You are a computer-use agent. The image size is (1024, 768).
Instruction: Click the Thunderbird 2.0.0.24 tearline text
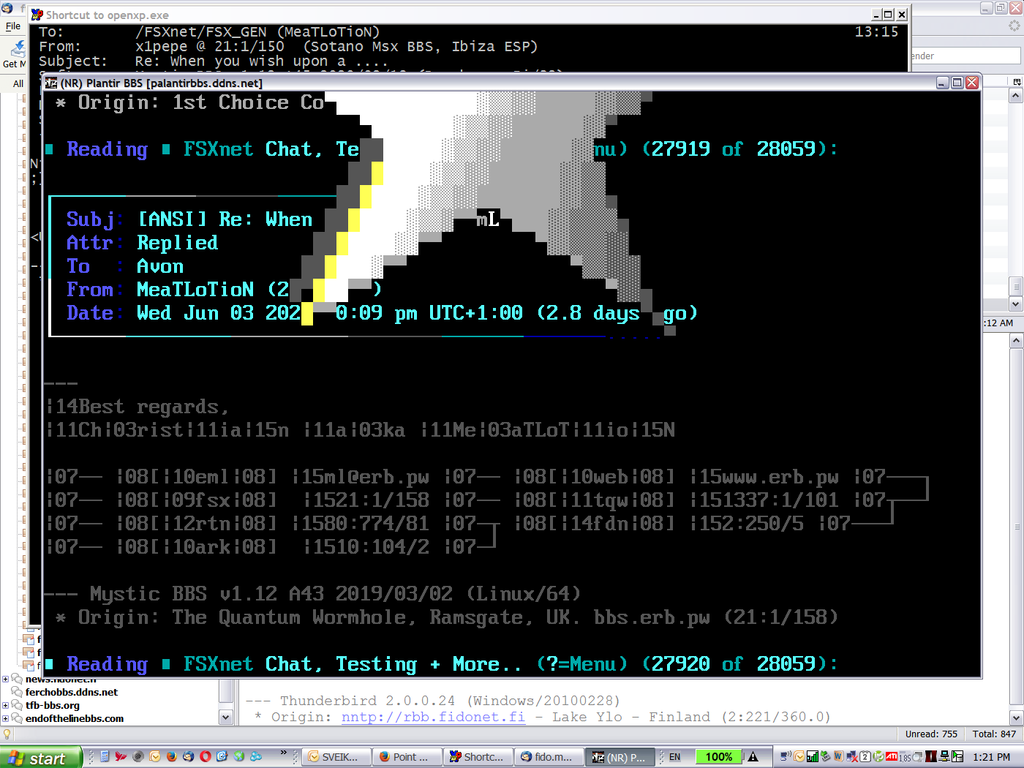tap(433, 701)
